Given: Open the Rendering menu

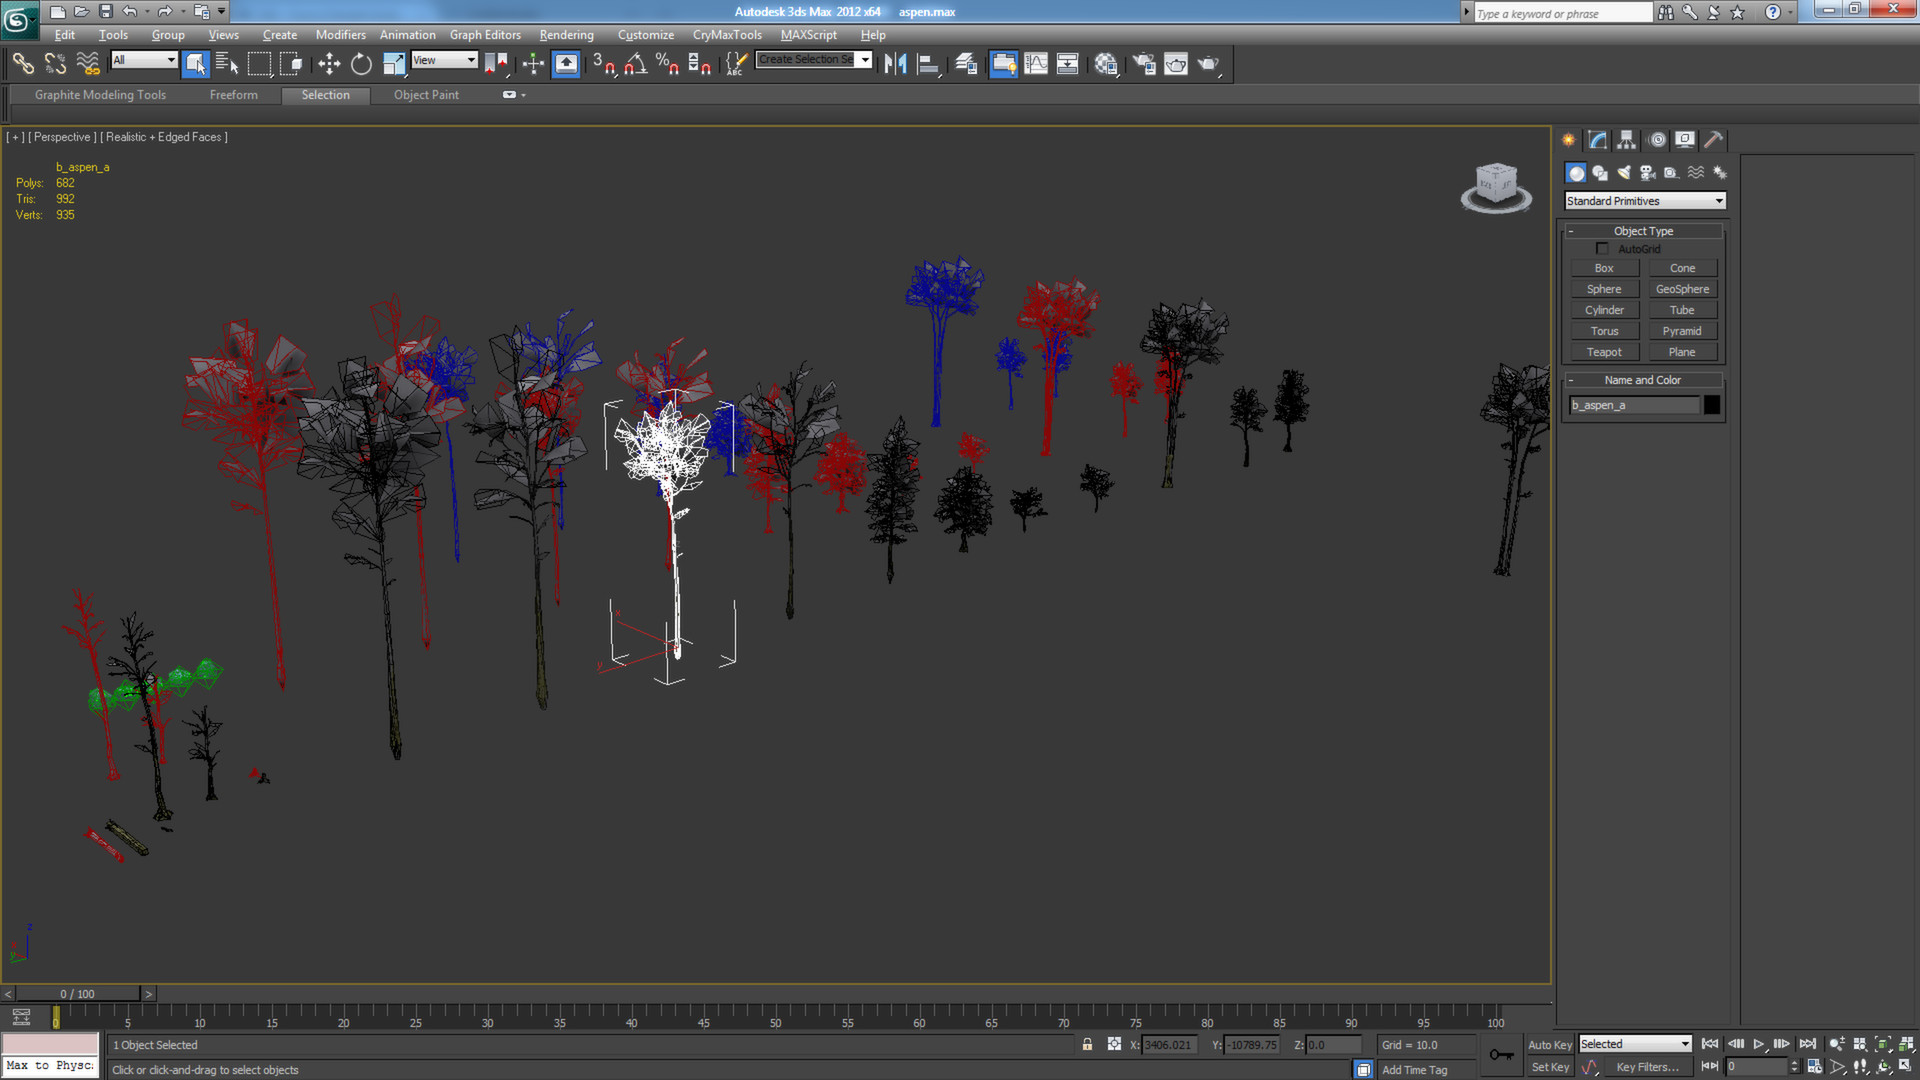Looking at the screenshot, I should pos(566,34).
